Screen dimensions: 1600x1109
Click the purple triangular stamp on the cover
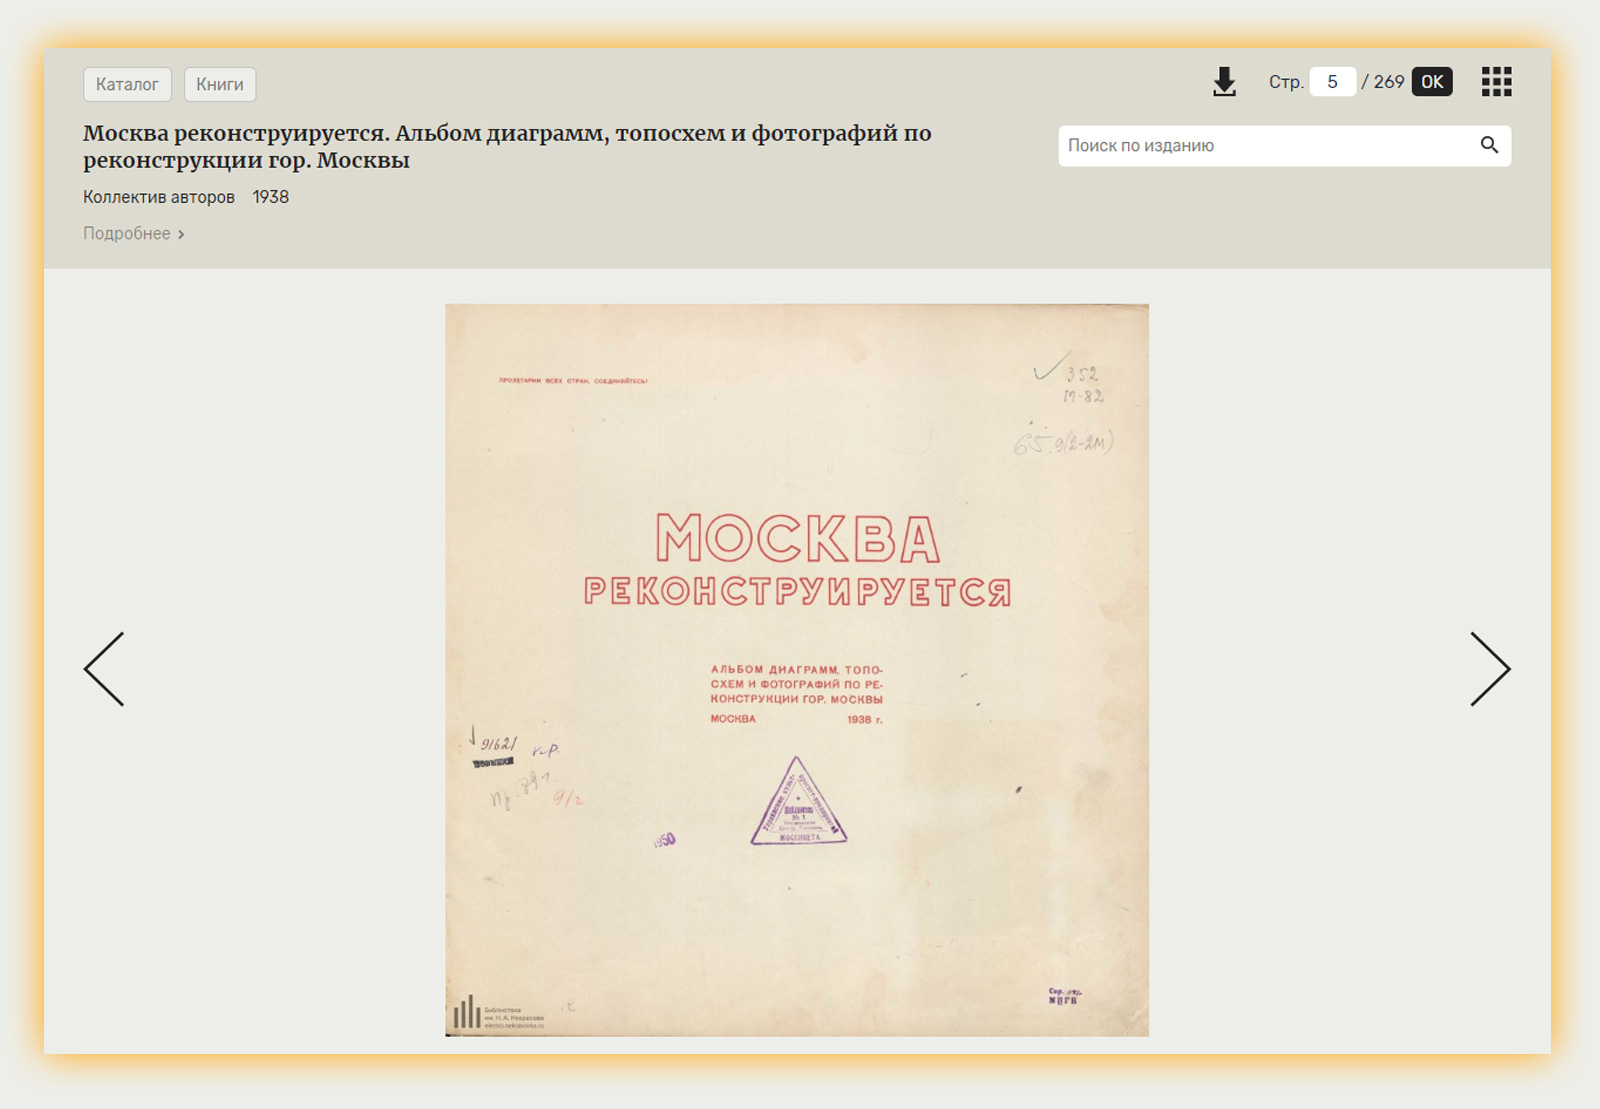798,804
